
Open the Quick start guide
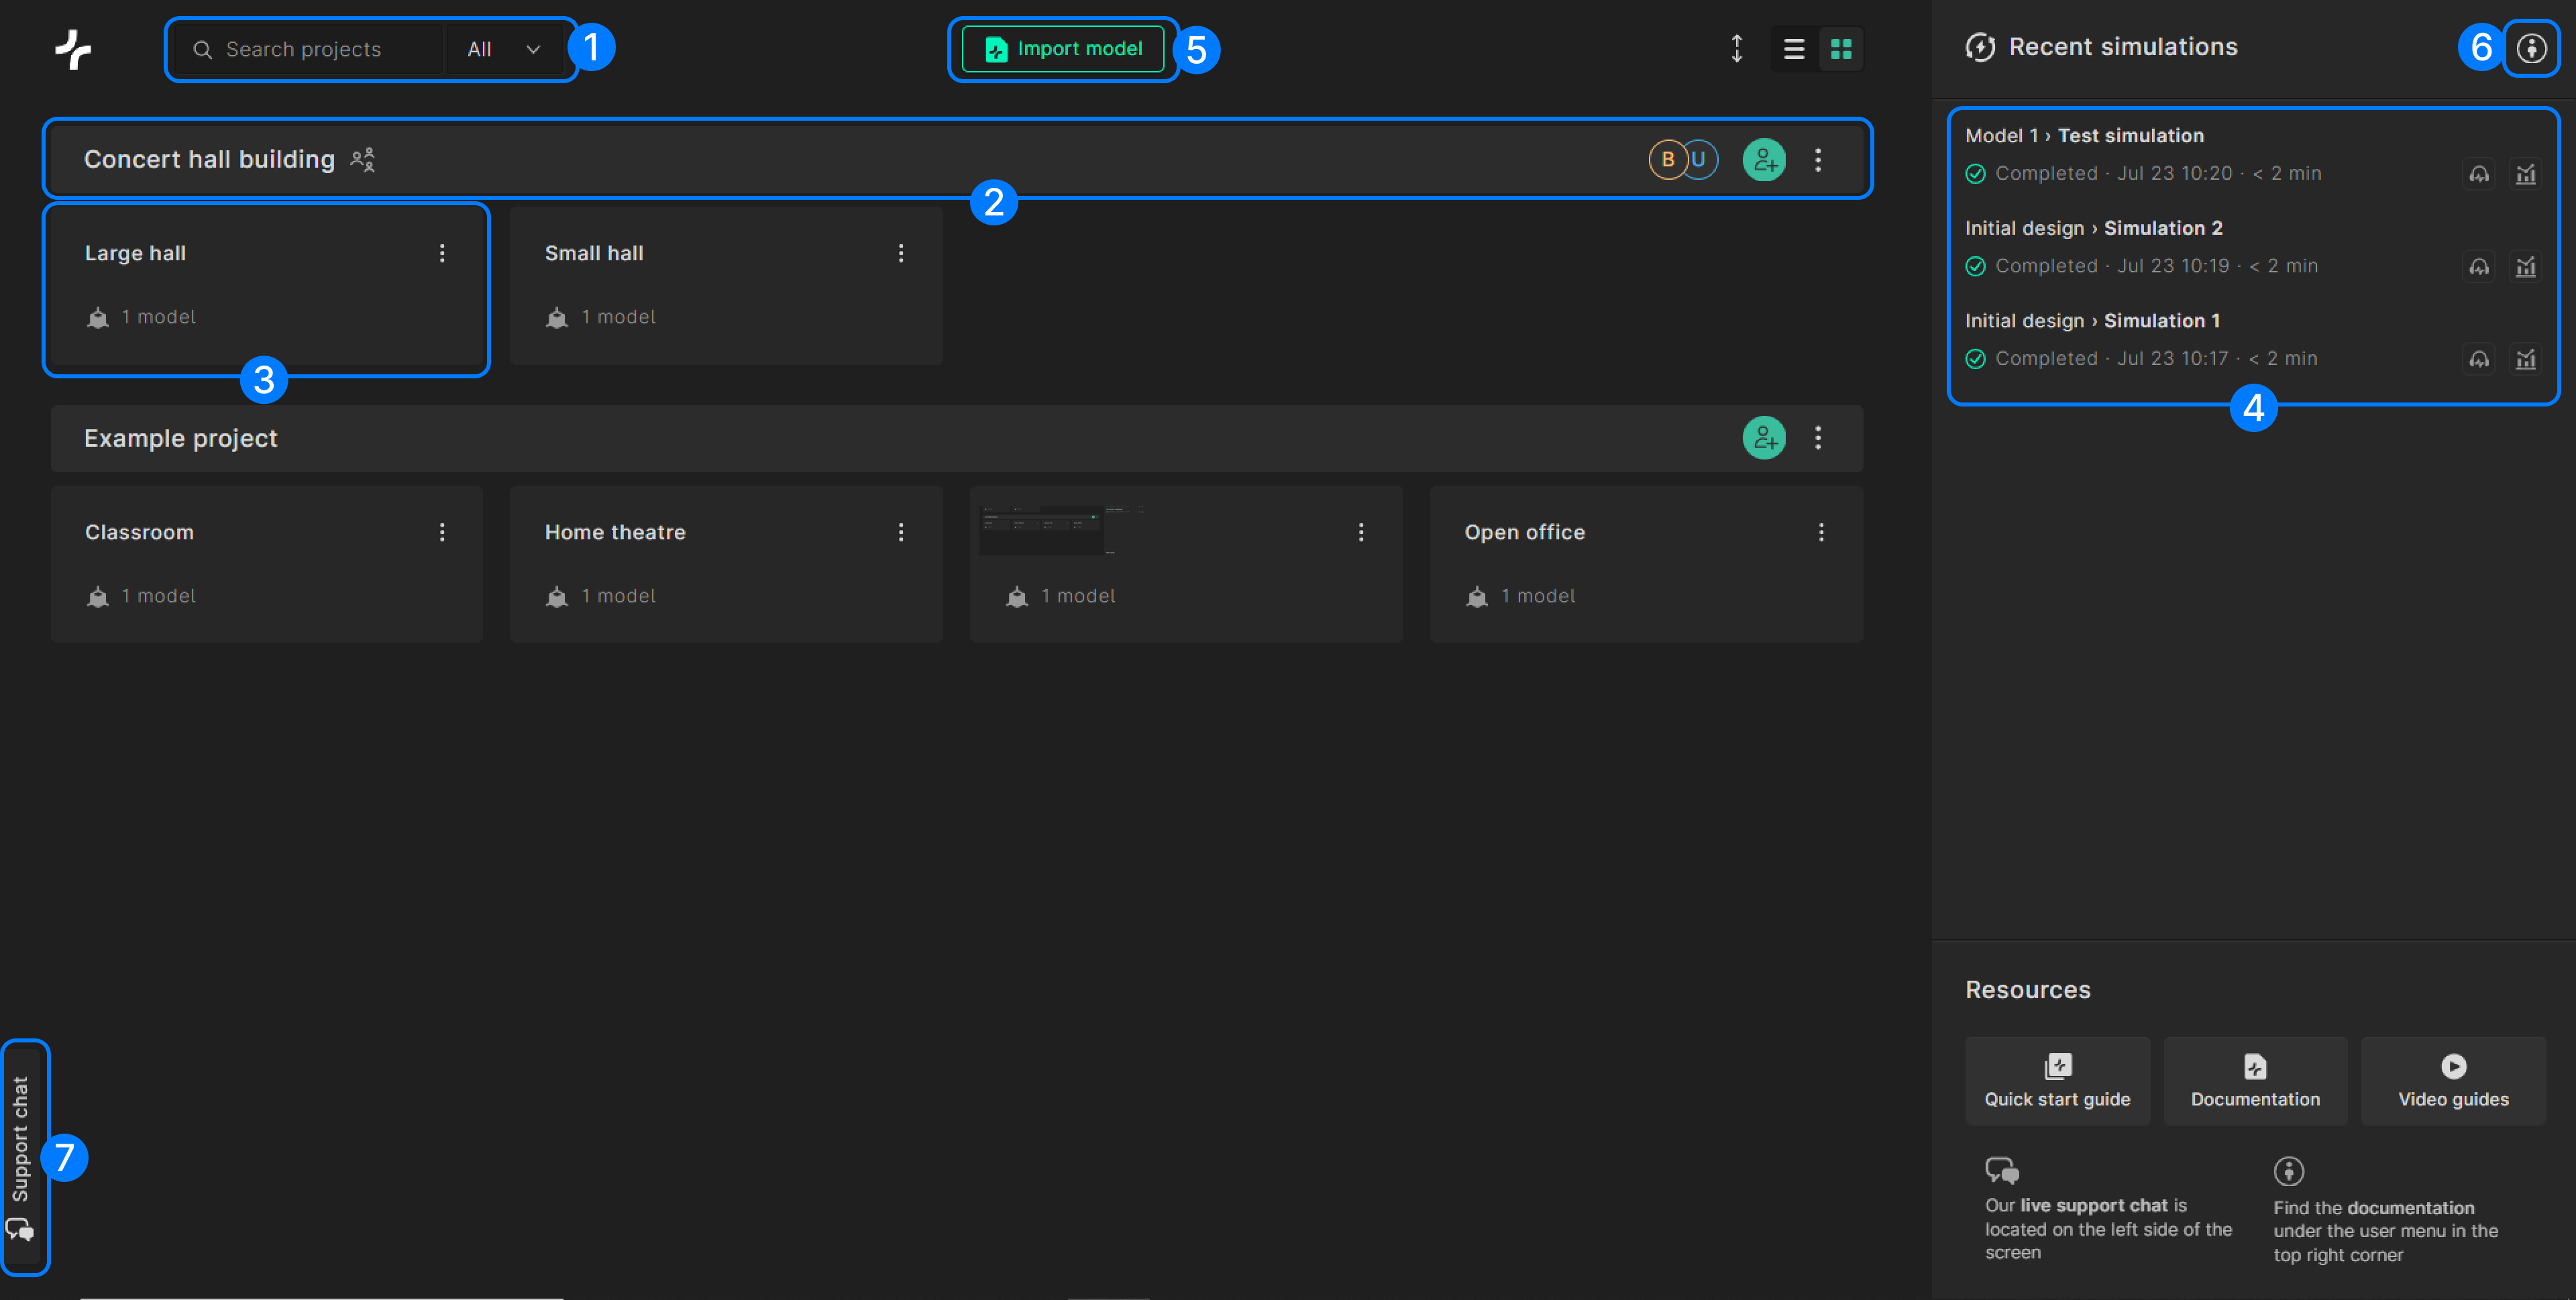click(2057, 1081)
